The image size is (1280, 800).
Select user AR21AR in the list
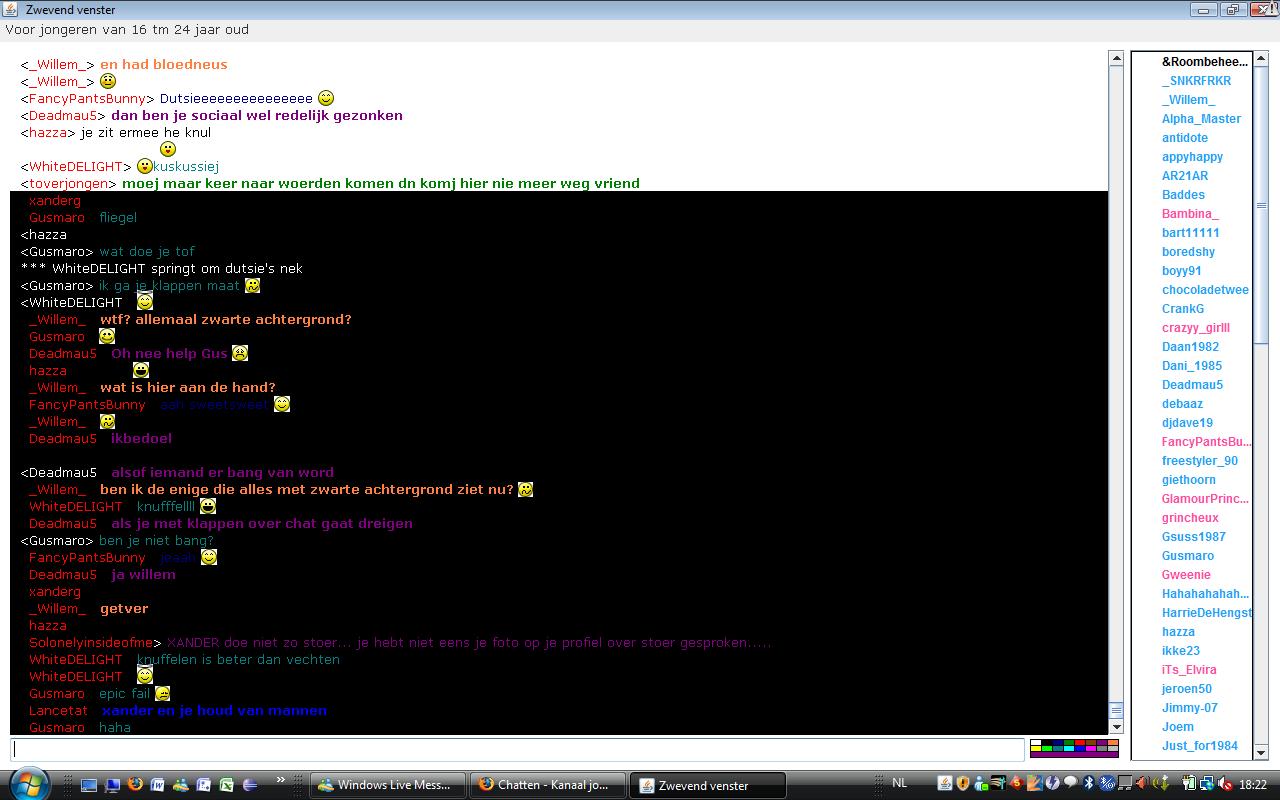click(x=1185, y=176)
